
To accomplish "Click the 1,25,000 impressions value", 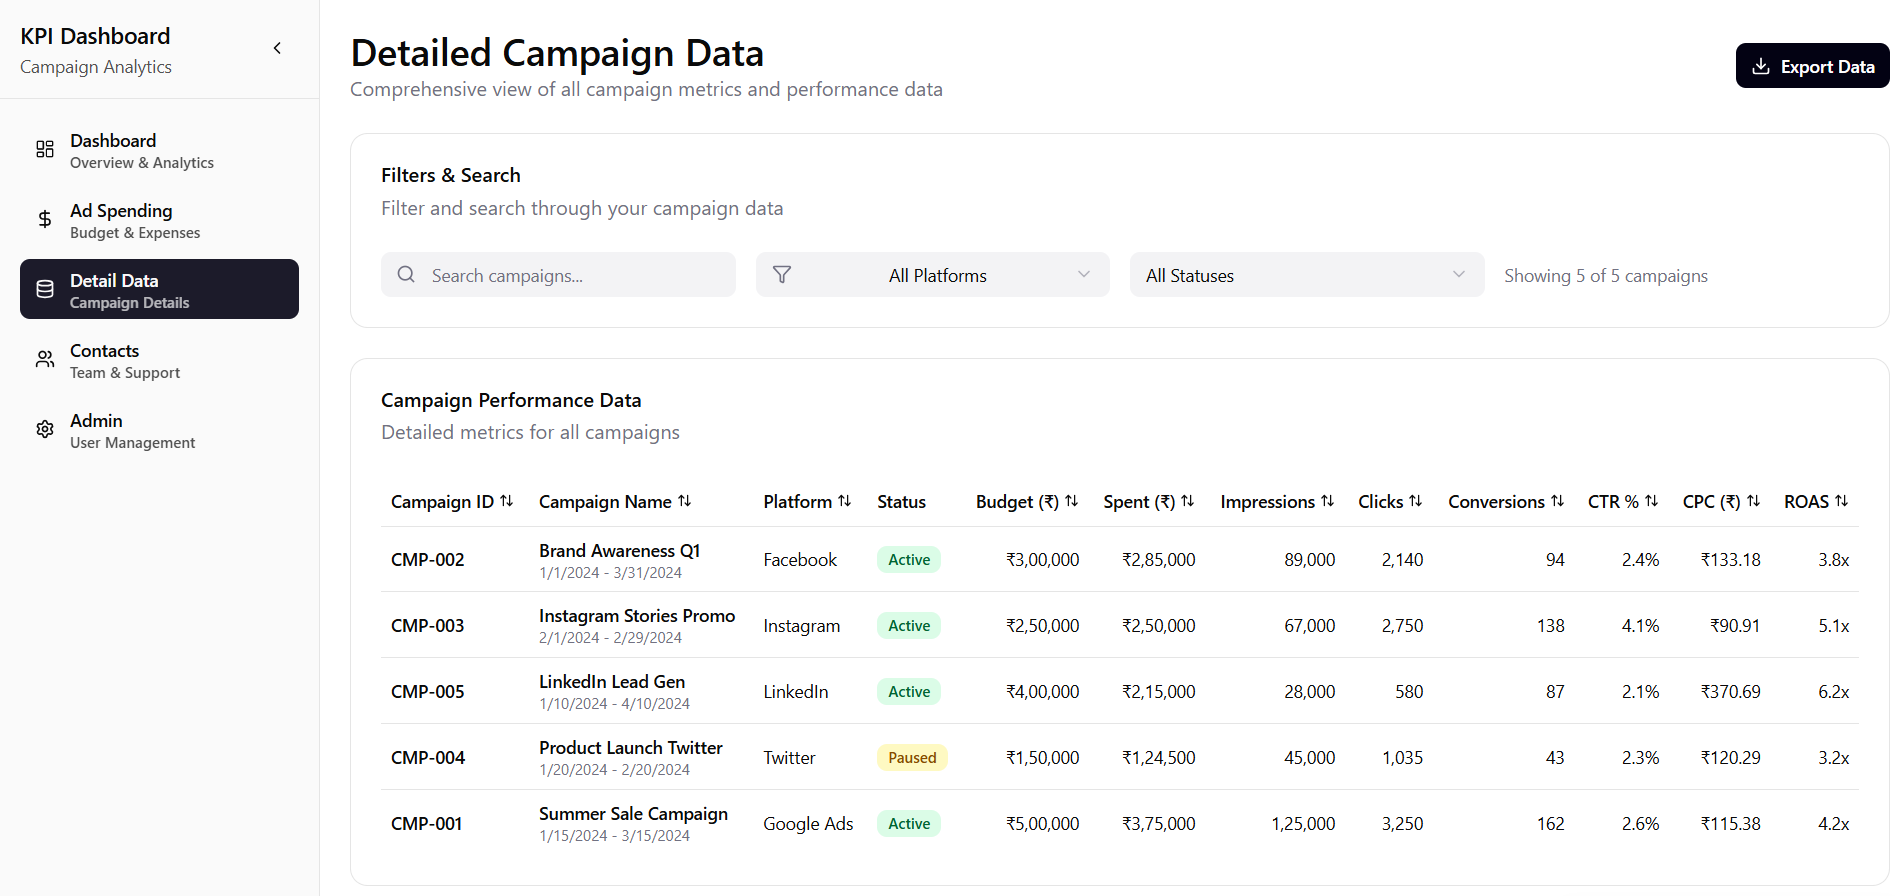I will (1303, 824).
